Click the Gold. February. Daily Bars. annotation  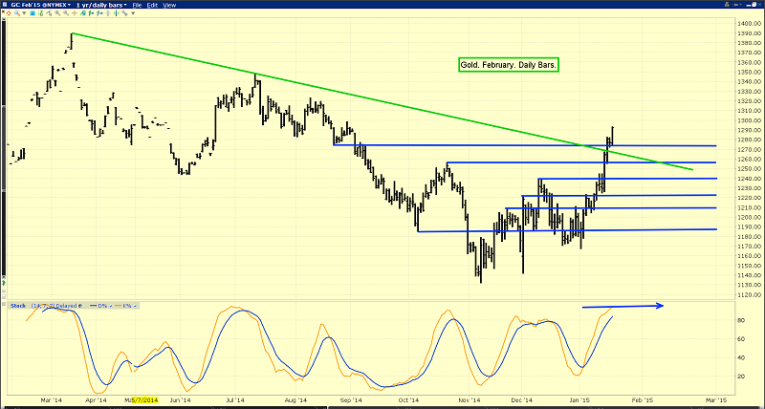[508, 65]
